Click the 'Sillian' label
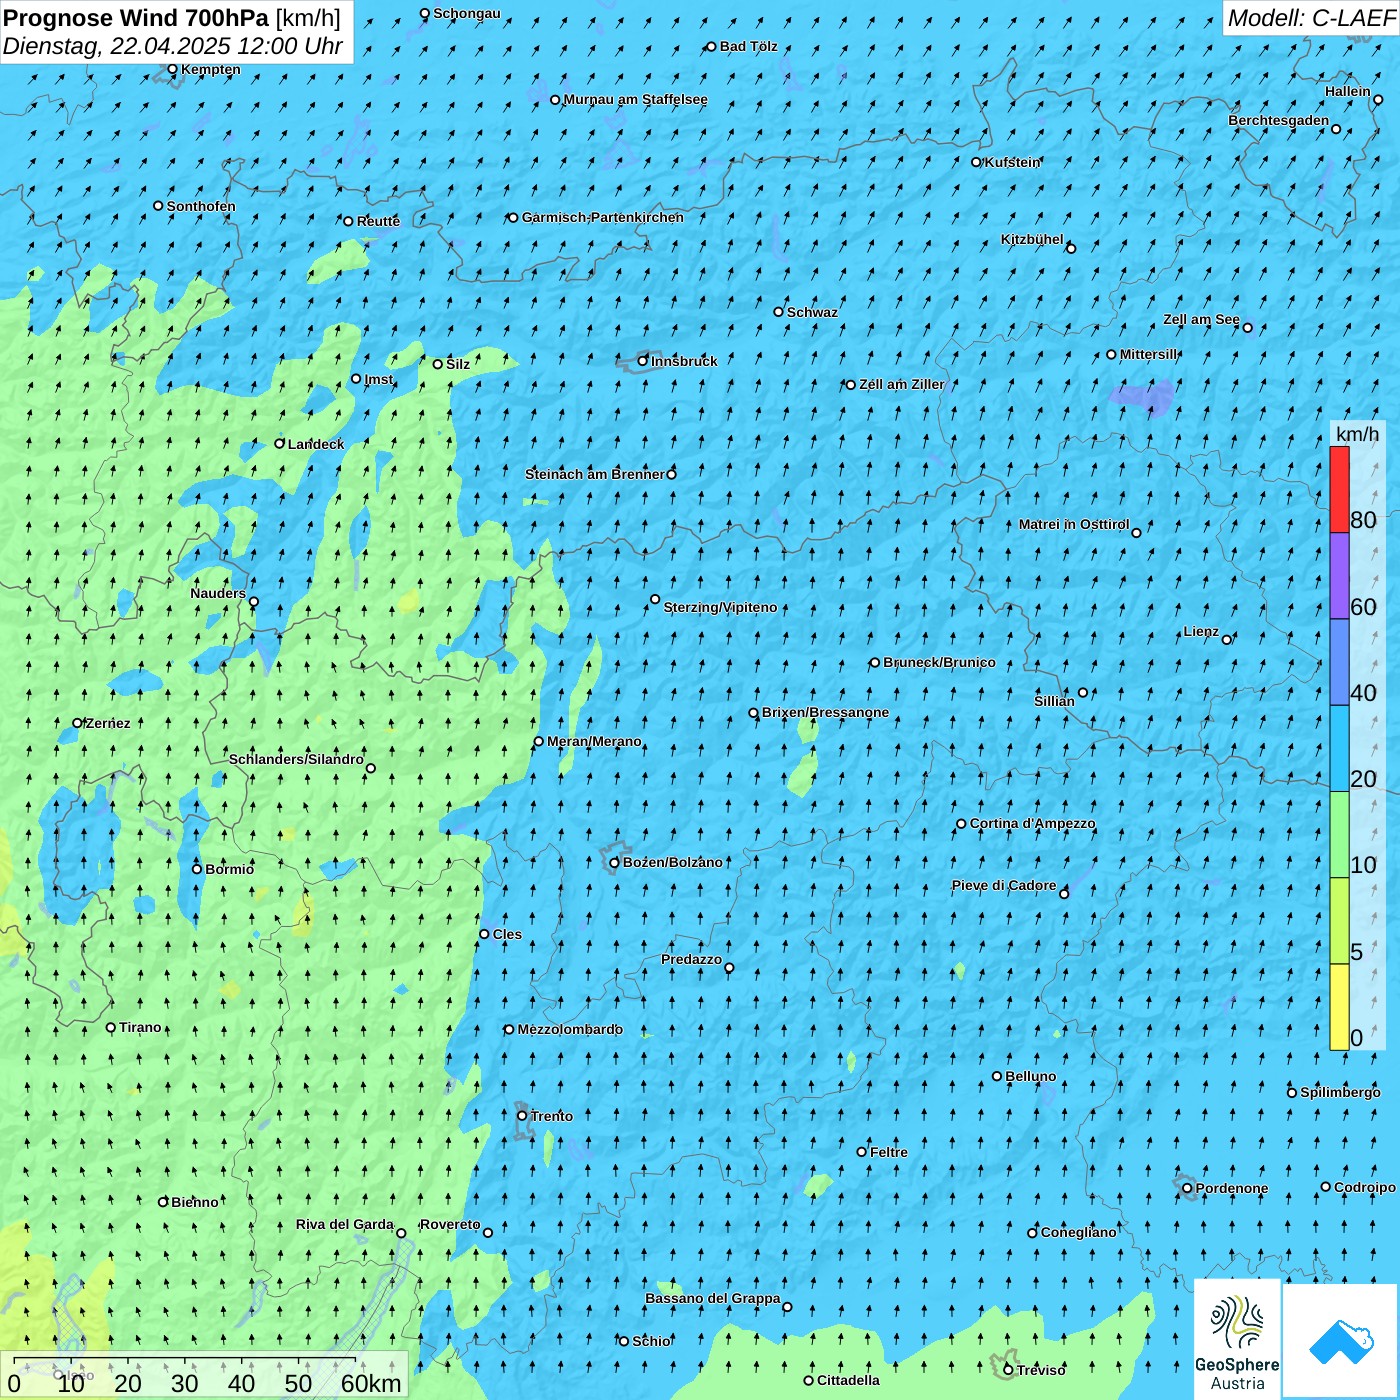Screen dimensions: 1400x1400 point(1054,701)
